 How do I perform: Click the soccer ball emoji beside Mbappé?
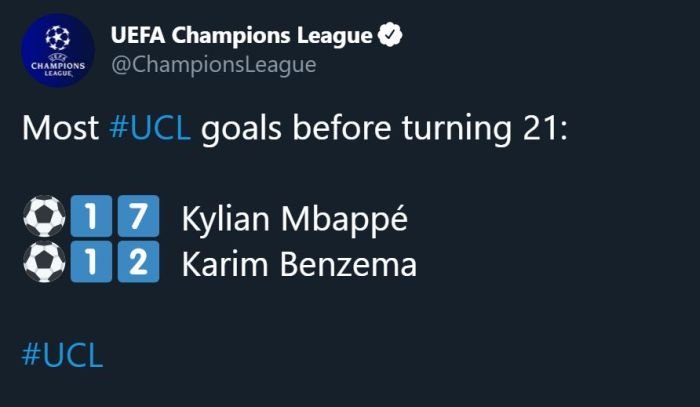click(44, 216)
